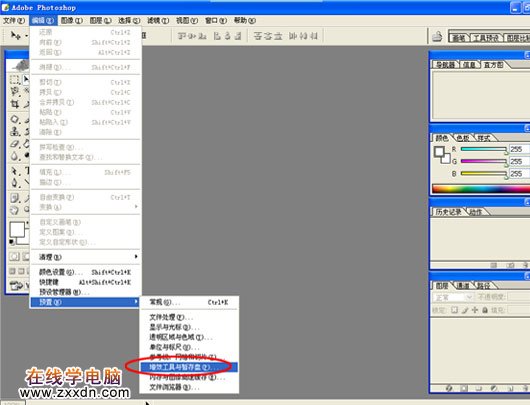
Task: Click Create new layer icon
Action: point(511,388)
